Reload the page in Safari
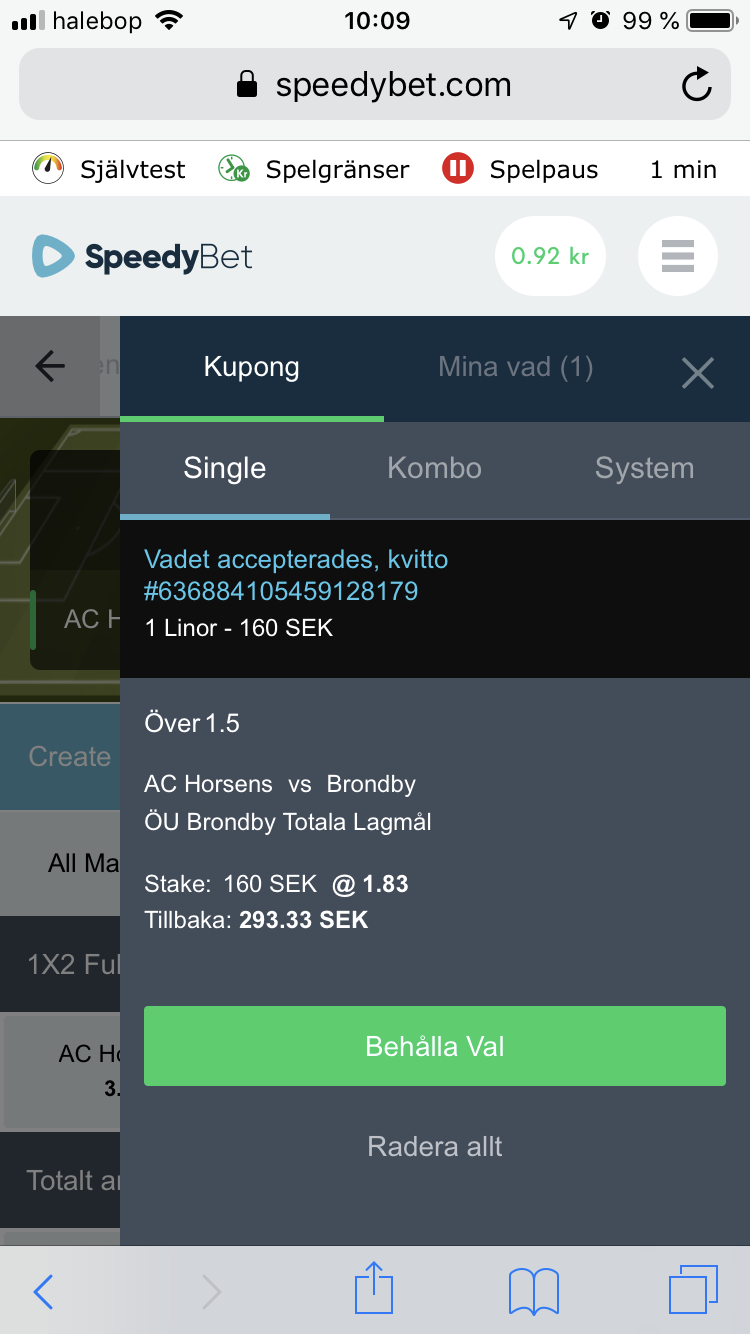The height and width of the screenshot is (1334, 750). pyautogui.click(x=696, y=85)
